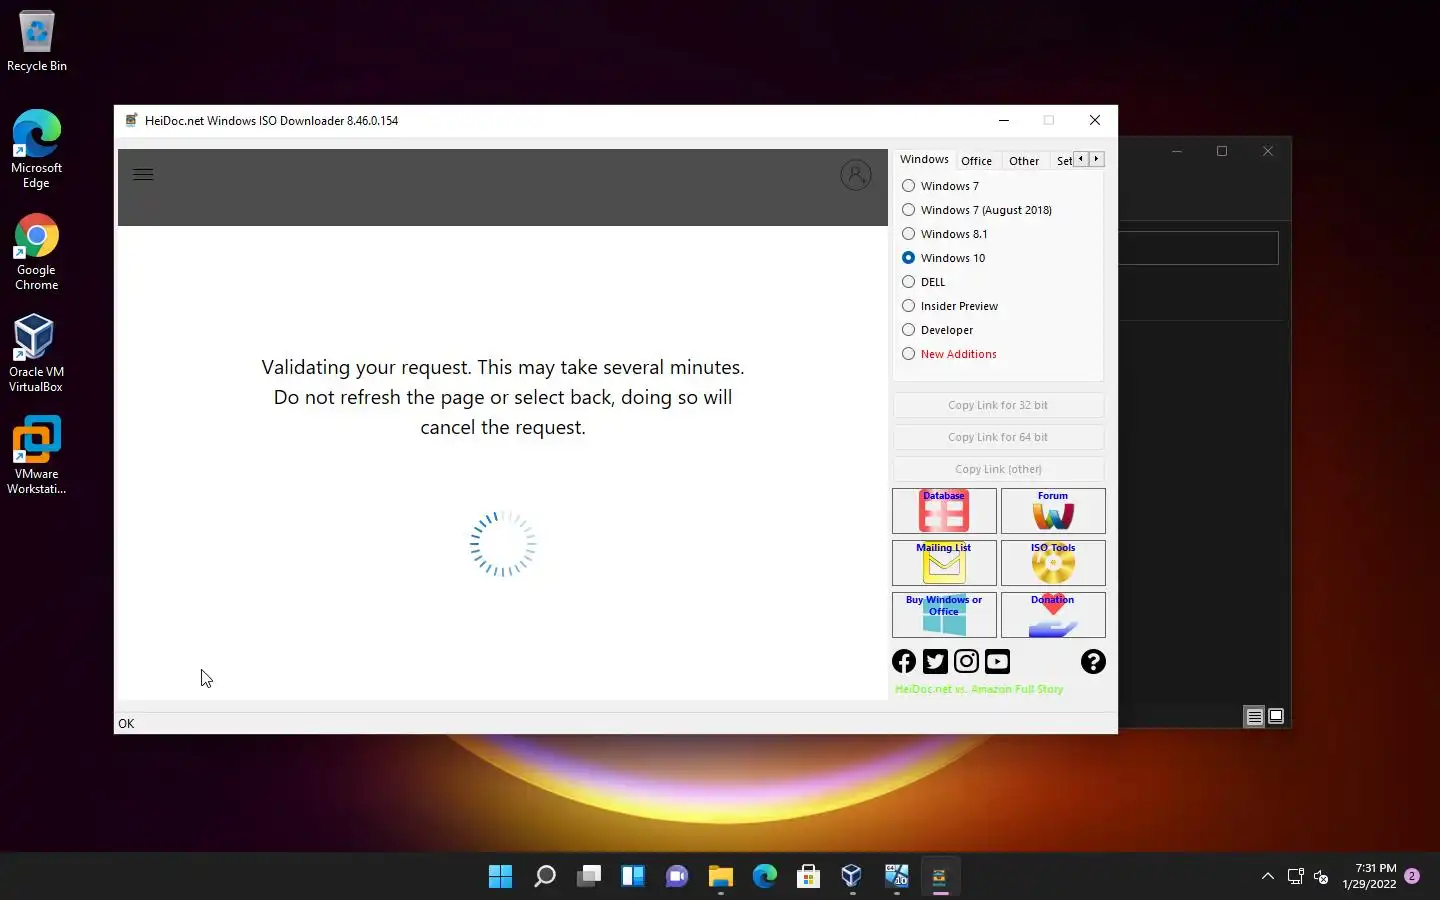This screenshot has height=900, width=1440.
Task: Open Task View on the taskbar
Action: tap(589, 877)
